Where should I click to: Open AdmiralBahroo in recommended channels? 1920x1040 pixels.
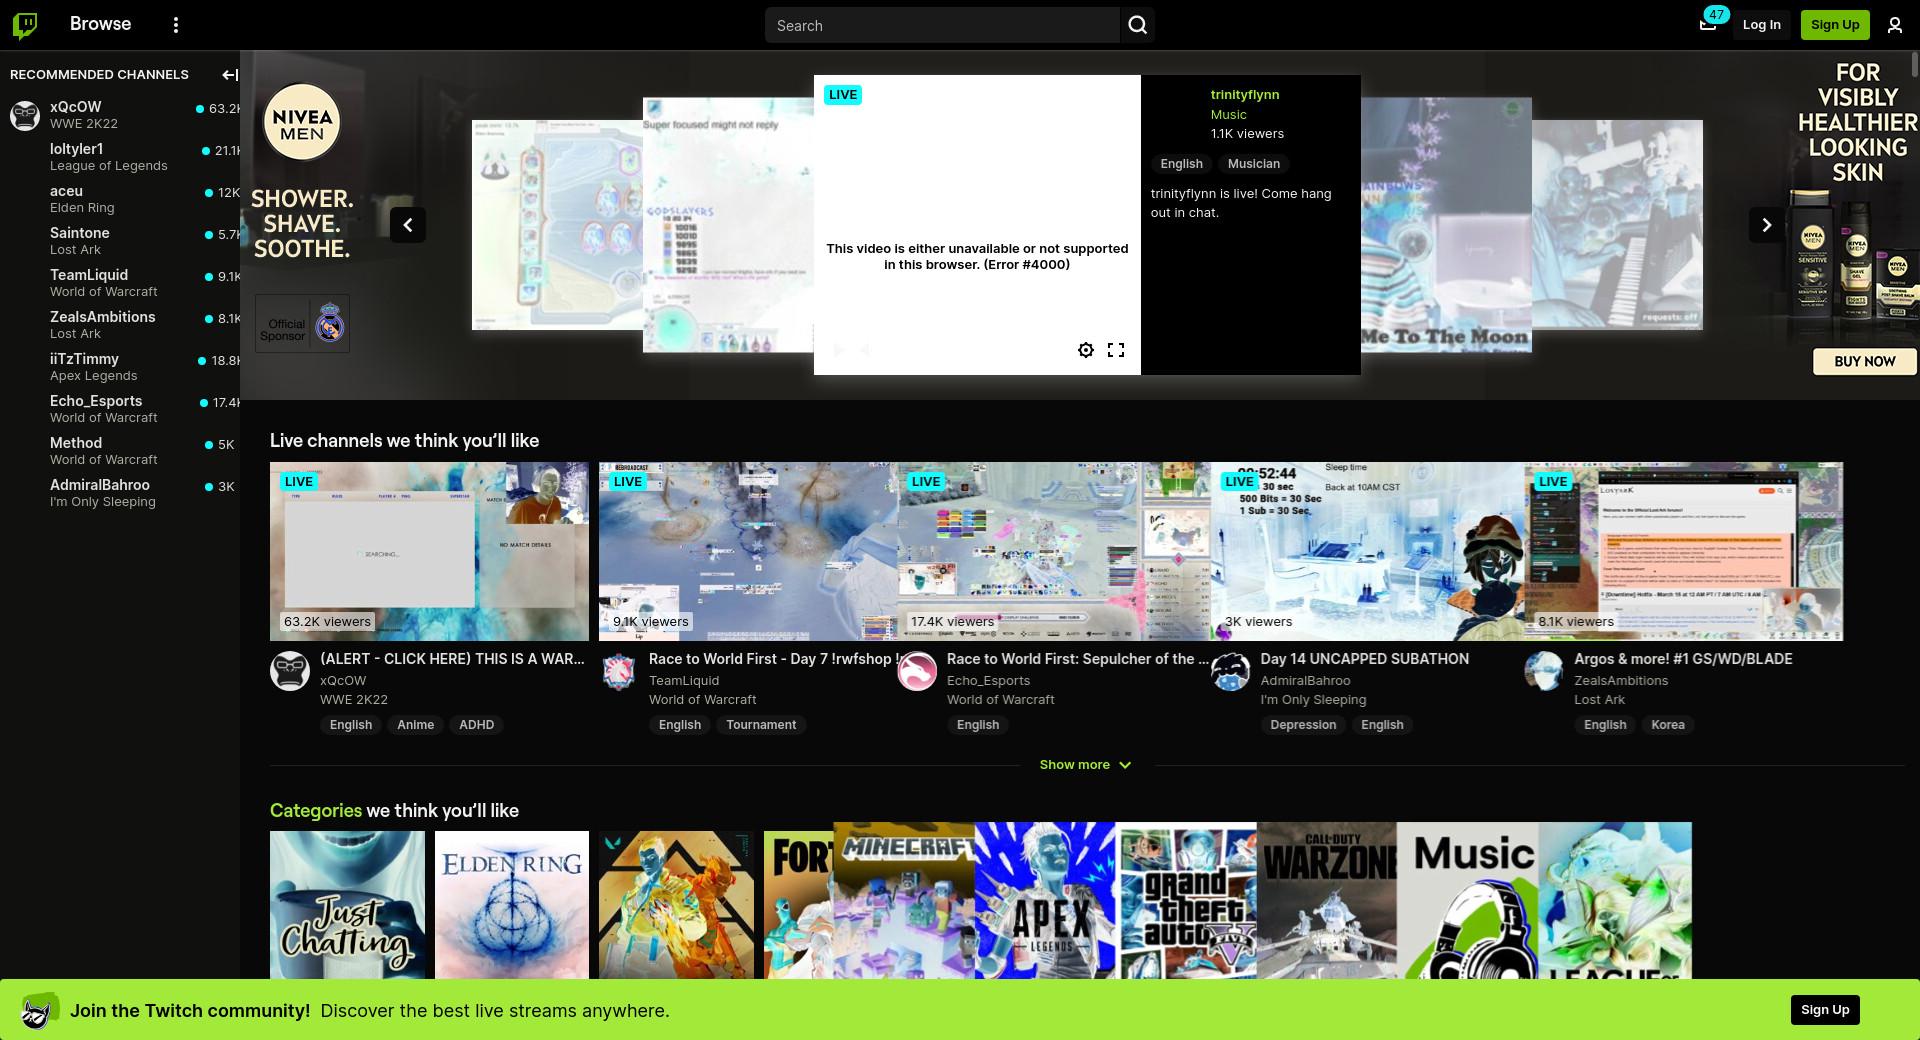point(120,493)
